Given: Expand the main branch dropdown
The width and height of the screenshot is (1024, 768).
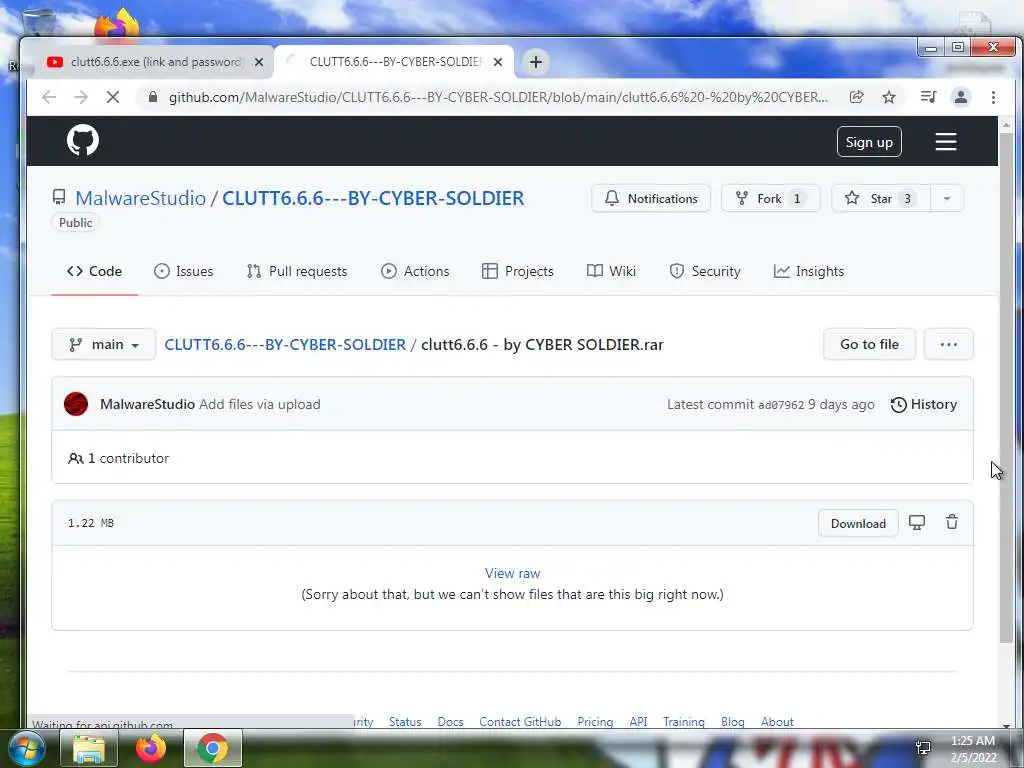Looking at the screenshot, I should (x=104, y=344).
